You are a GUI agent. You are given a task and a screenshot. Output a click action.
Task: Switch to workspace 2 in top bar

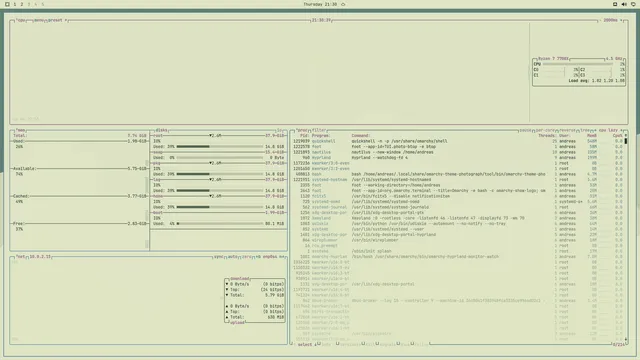tap(22, 4)
